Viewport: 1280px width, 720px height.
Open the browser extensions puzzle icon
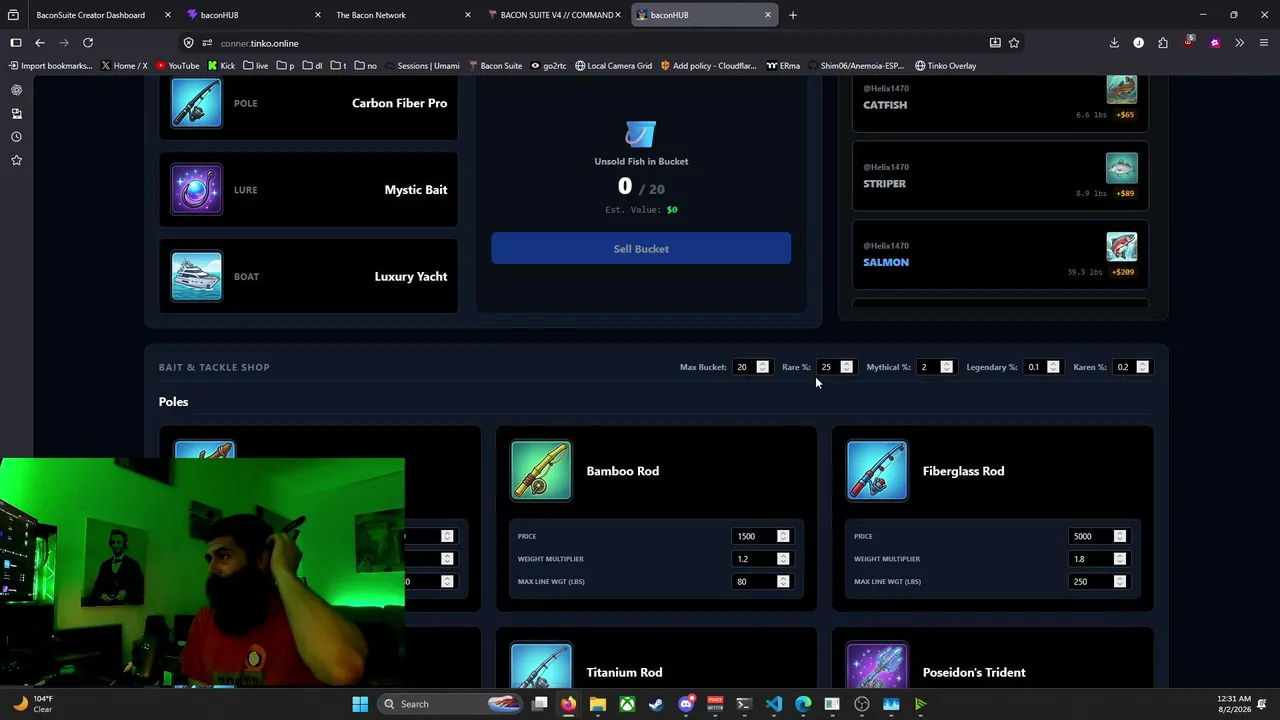[1163, 43]
